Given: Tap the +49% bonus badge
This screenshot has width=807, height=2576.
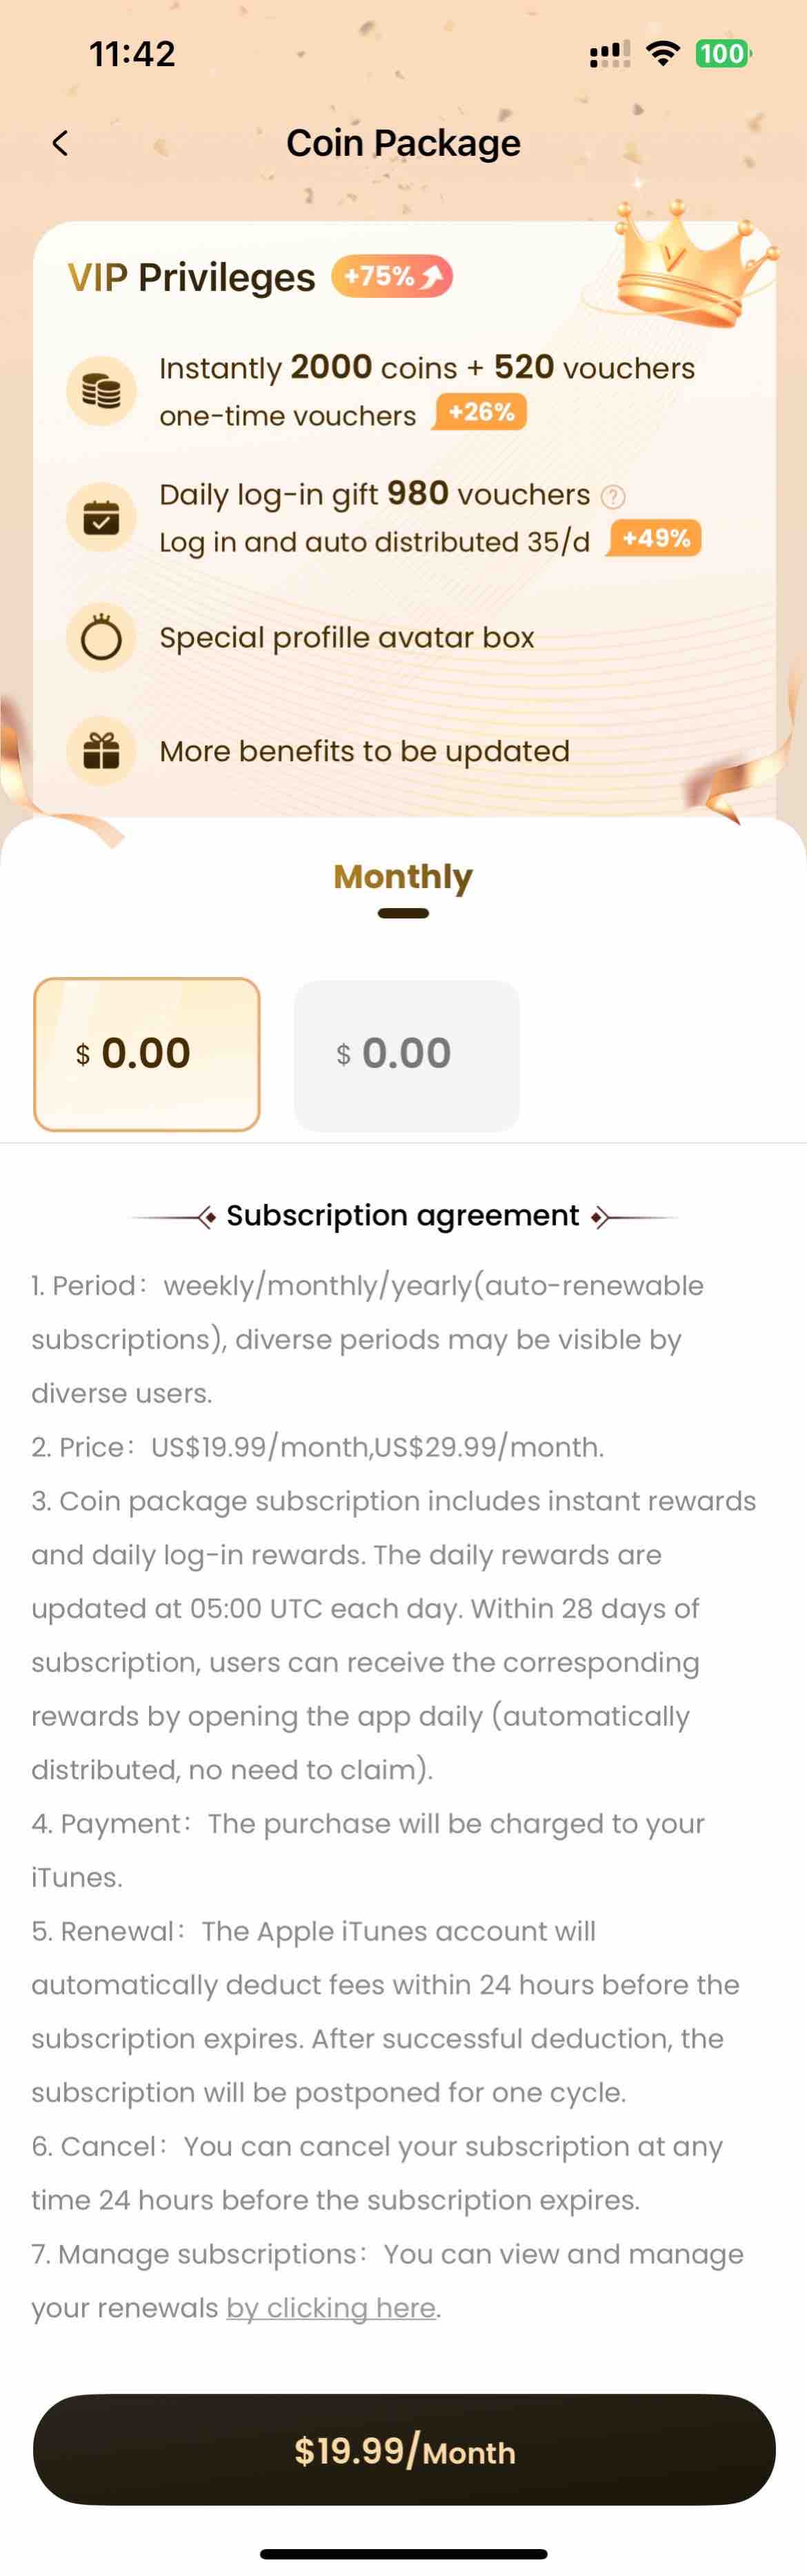Looking at the screenshot, I should [655, 538].
